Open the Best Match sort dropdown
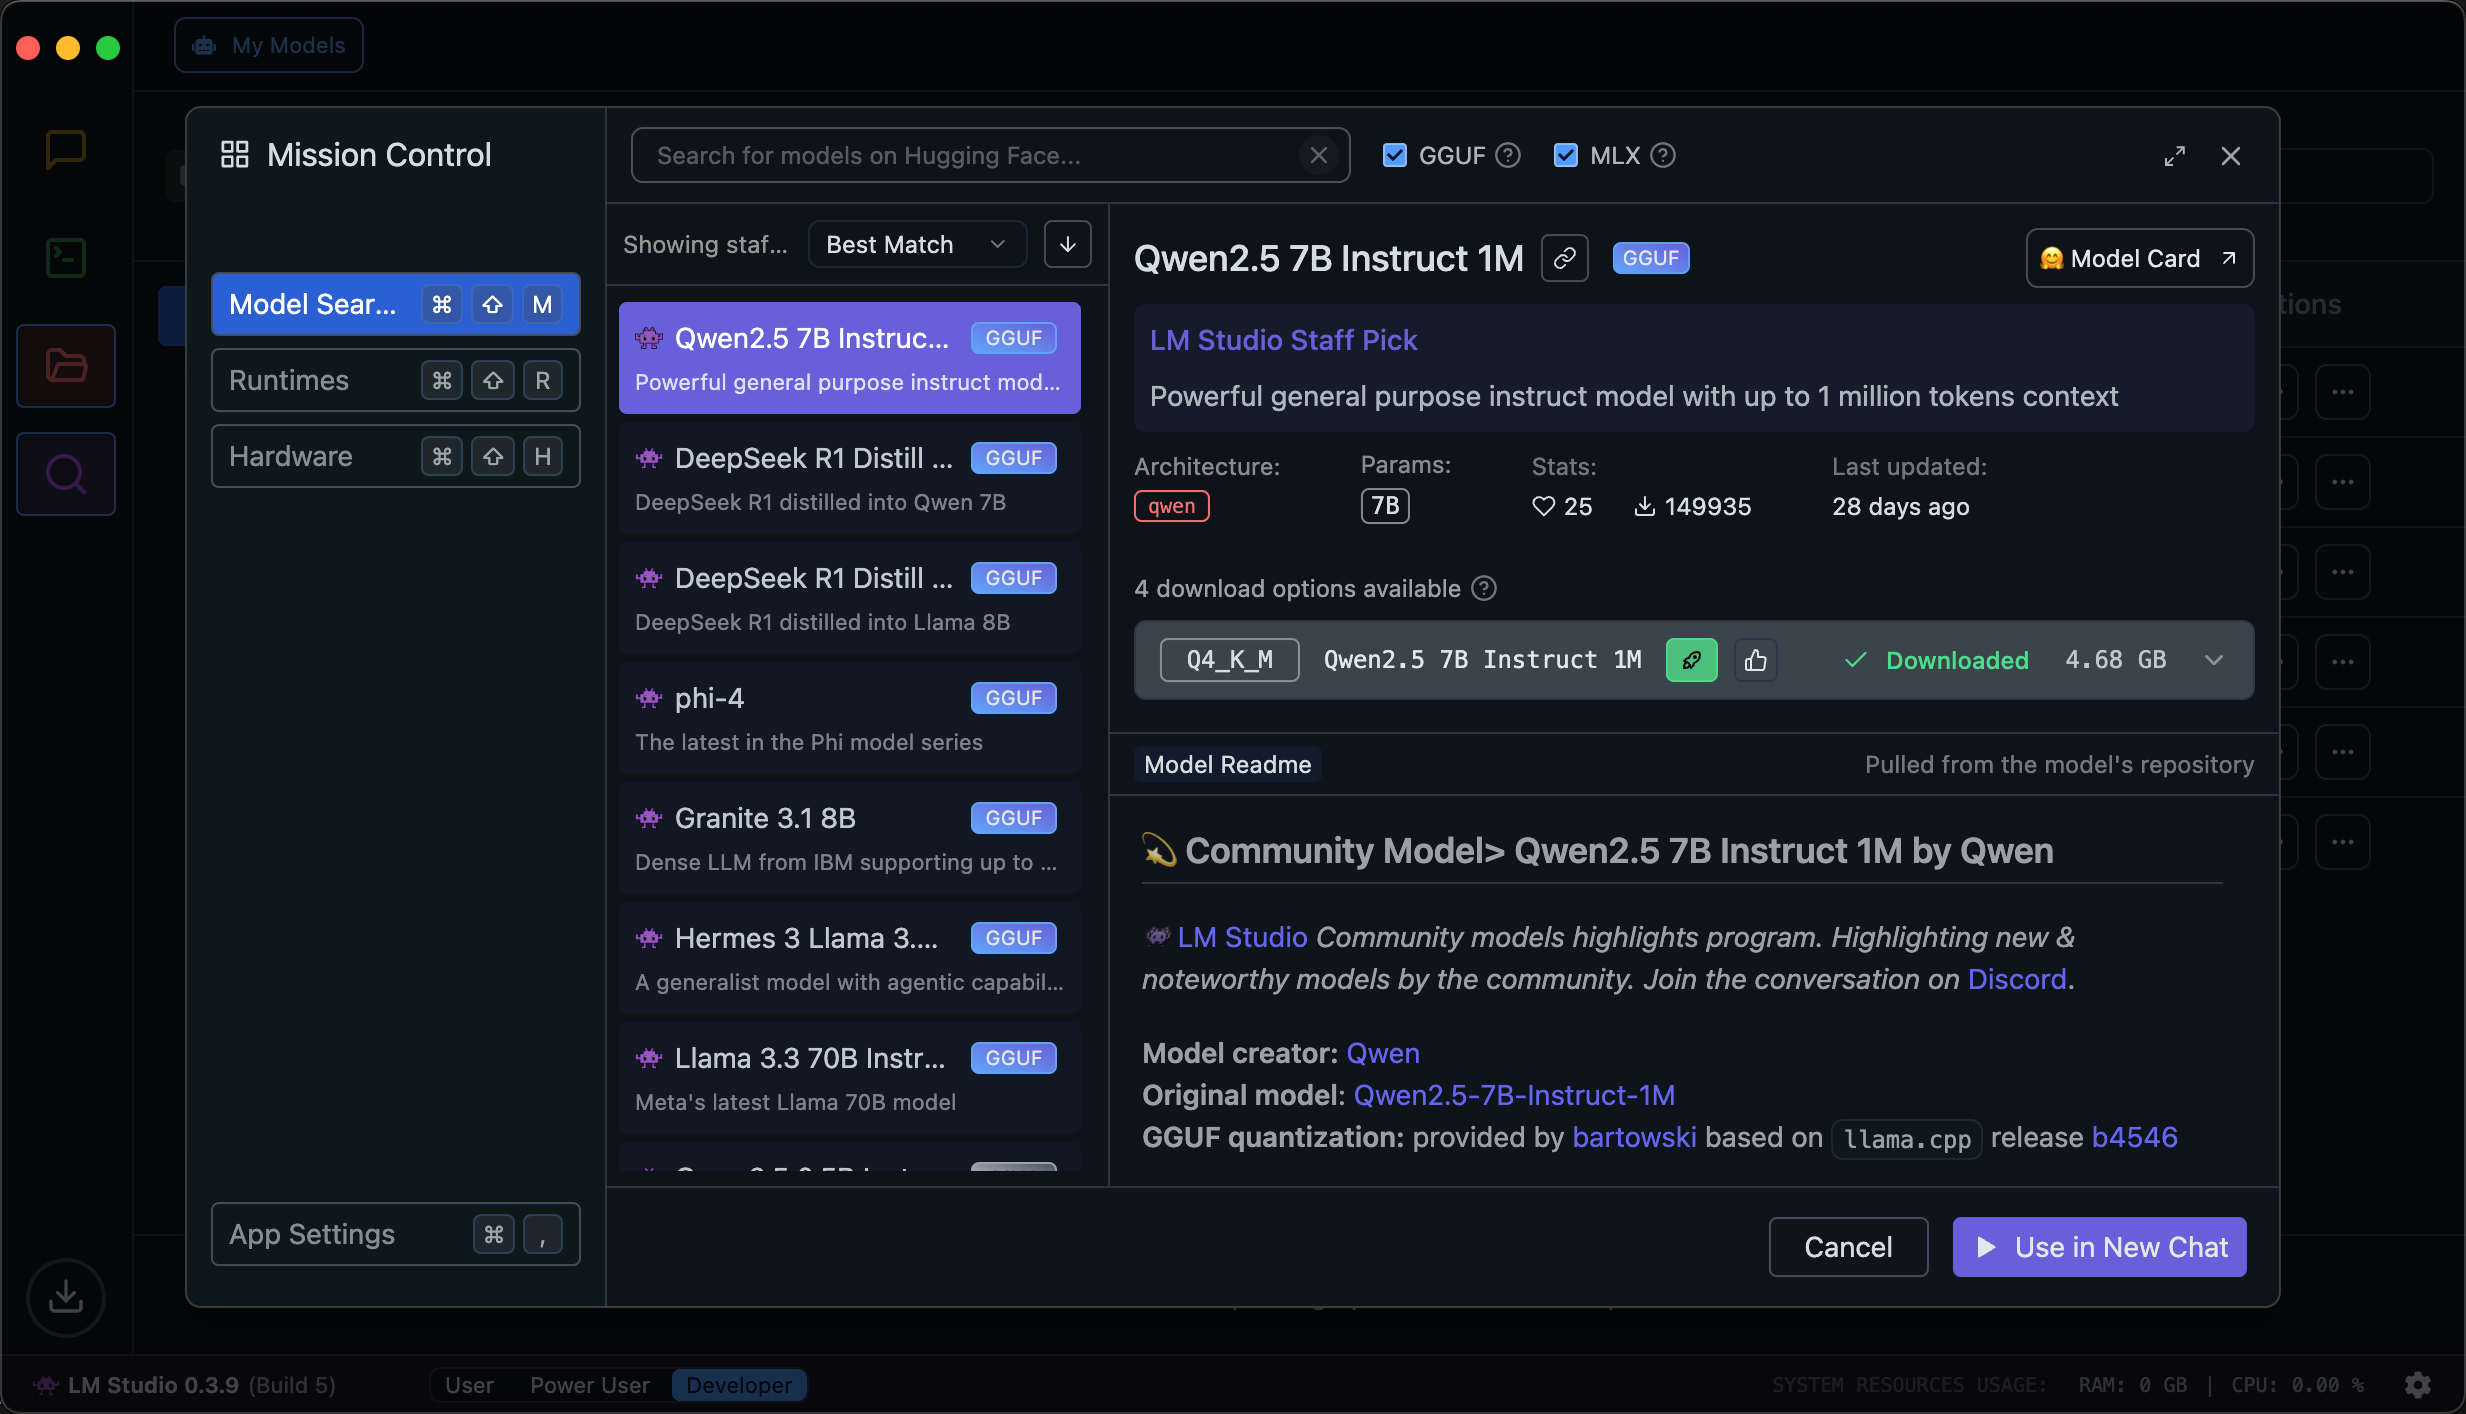The image size is (2466, 1414). tap(917, 244)
